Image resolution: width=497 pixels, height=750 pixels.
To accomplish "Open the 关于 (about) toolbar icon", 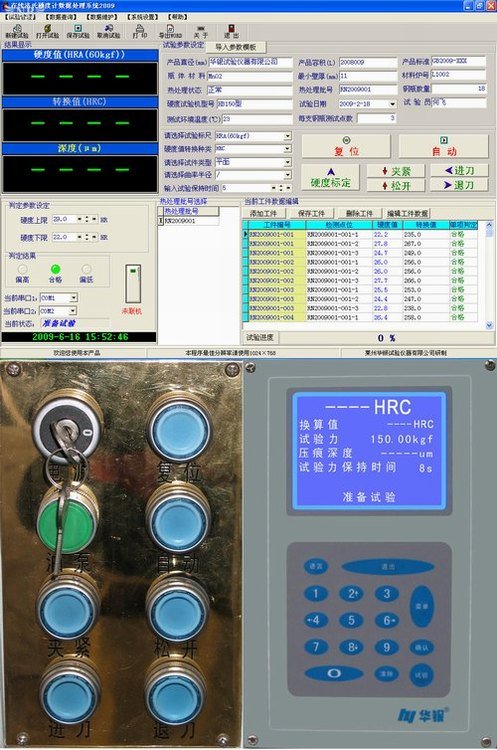I will coord(201,32).
